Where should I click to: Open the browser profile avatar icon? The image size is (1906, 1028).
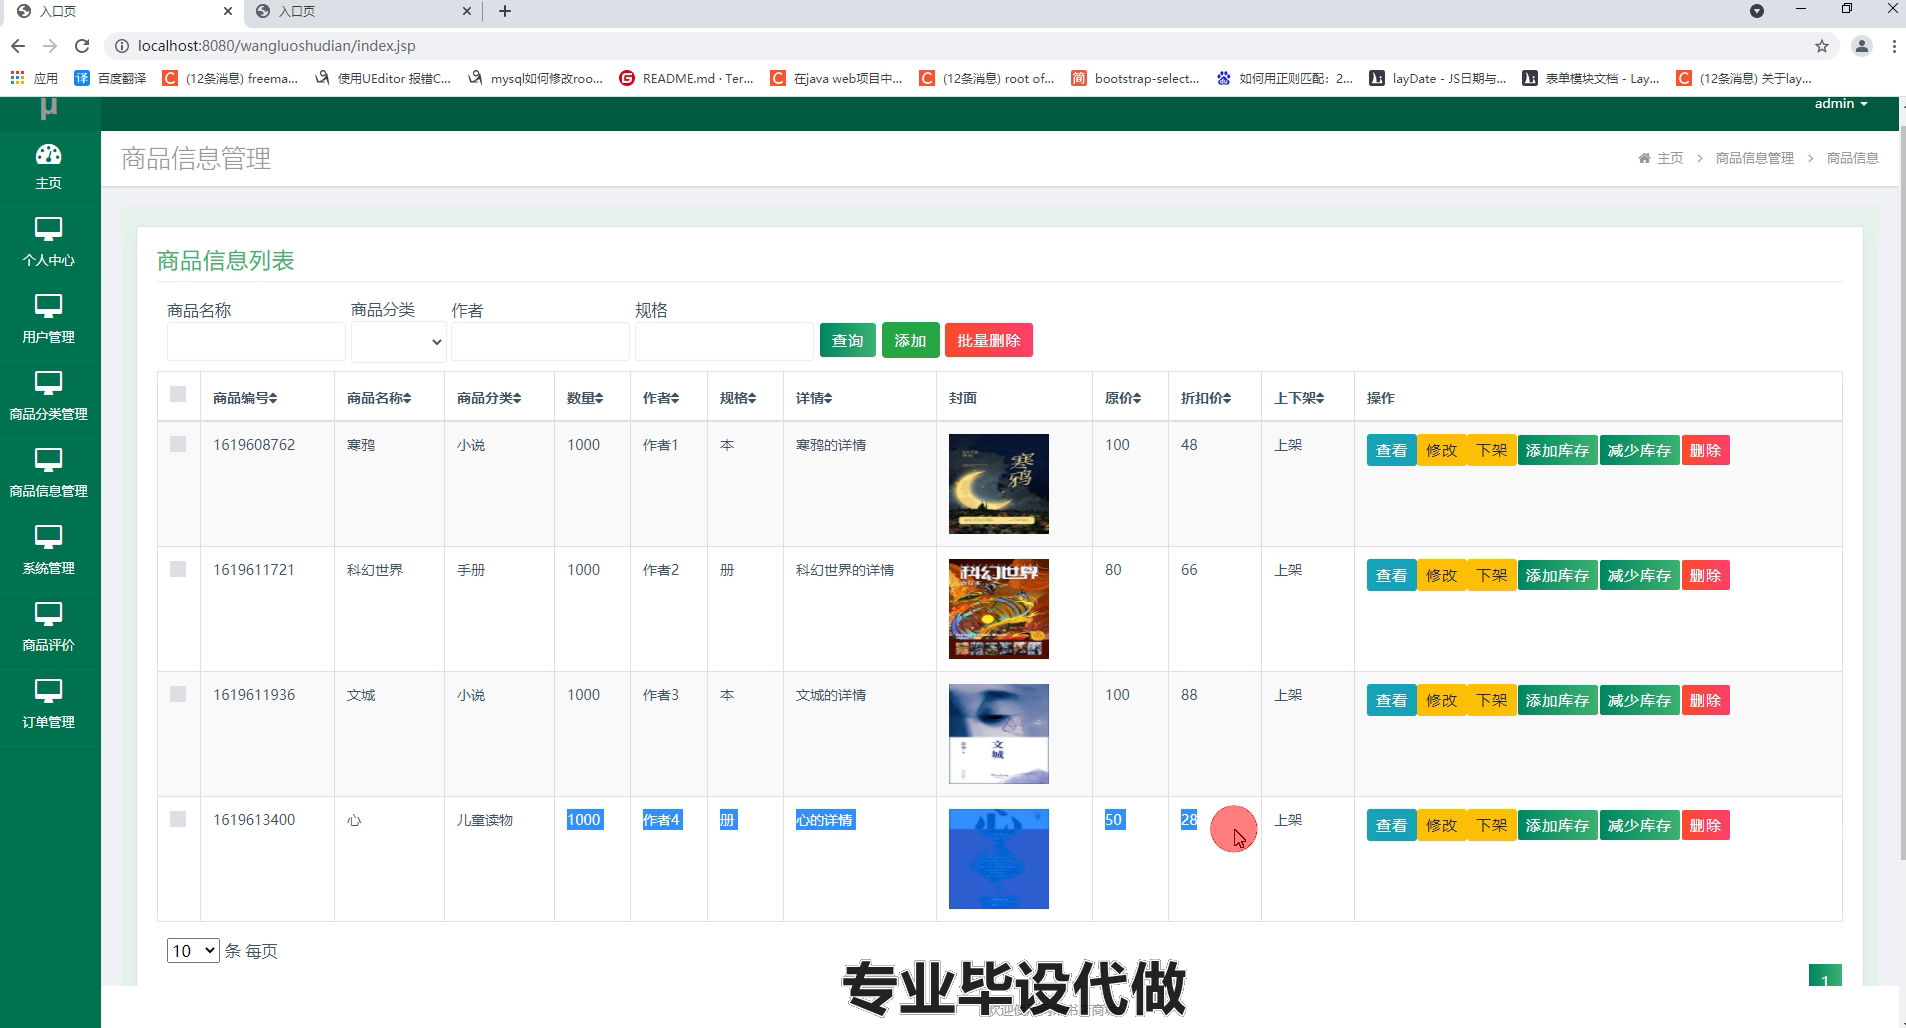(x=1862, y=46)
